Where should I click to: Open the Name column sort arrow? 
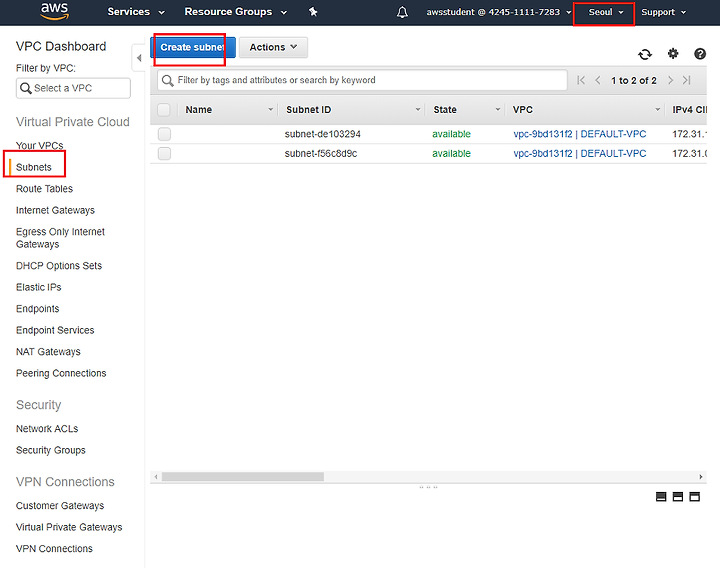point(270,110)
